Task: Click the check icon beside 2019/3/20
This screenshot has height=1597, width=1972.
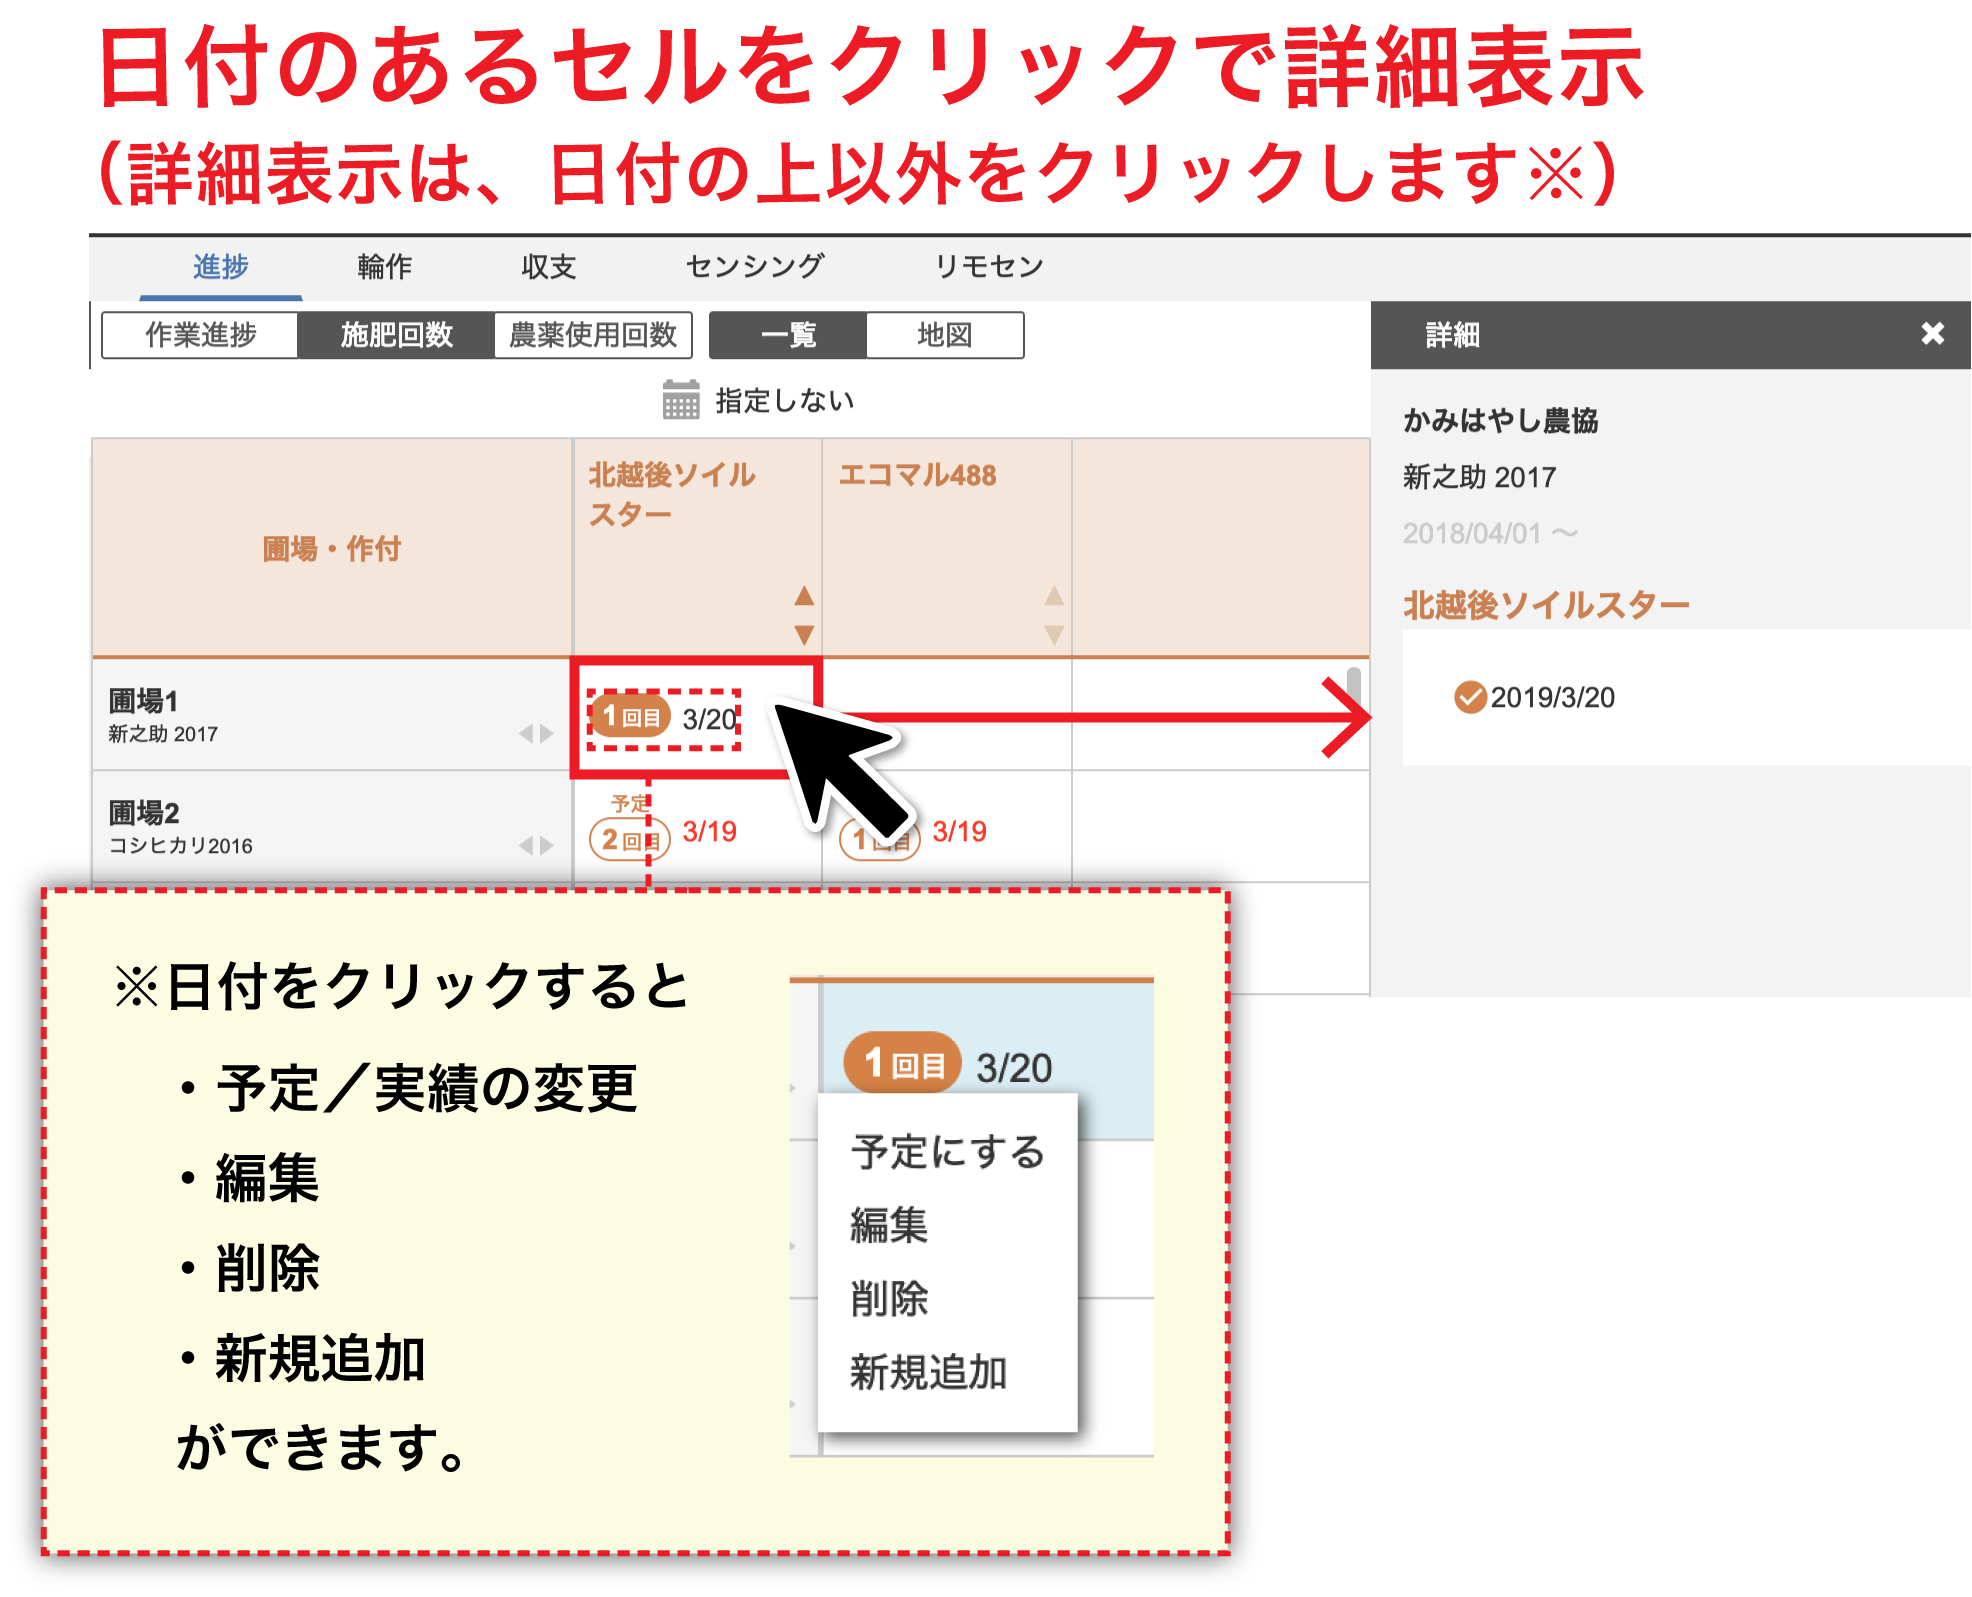Action: pos(1470,697)
